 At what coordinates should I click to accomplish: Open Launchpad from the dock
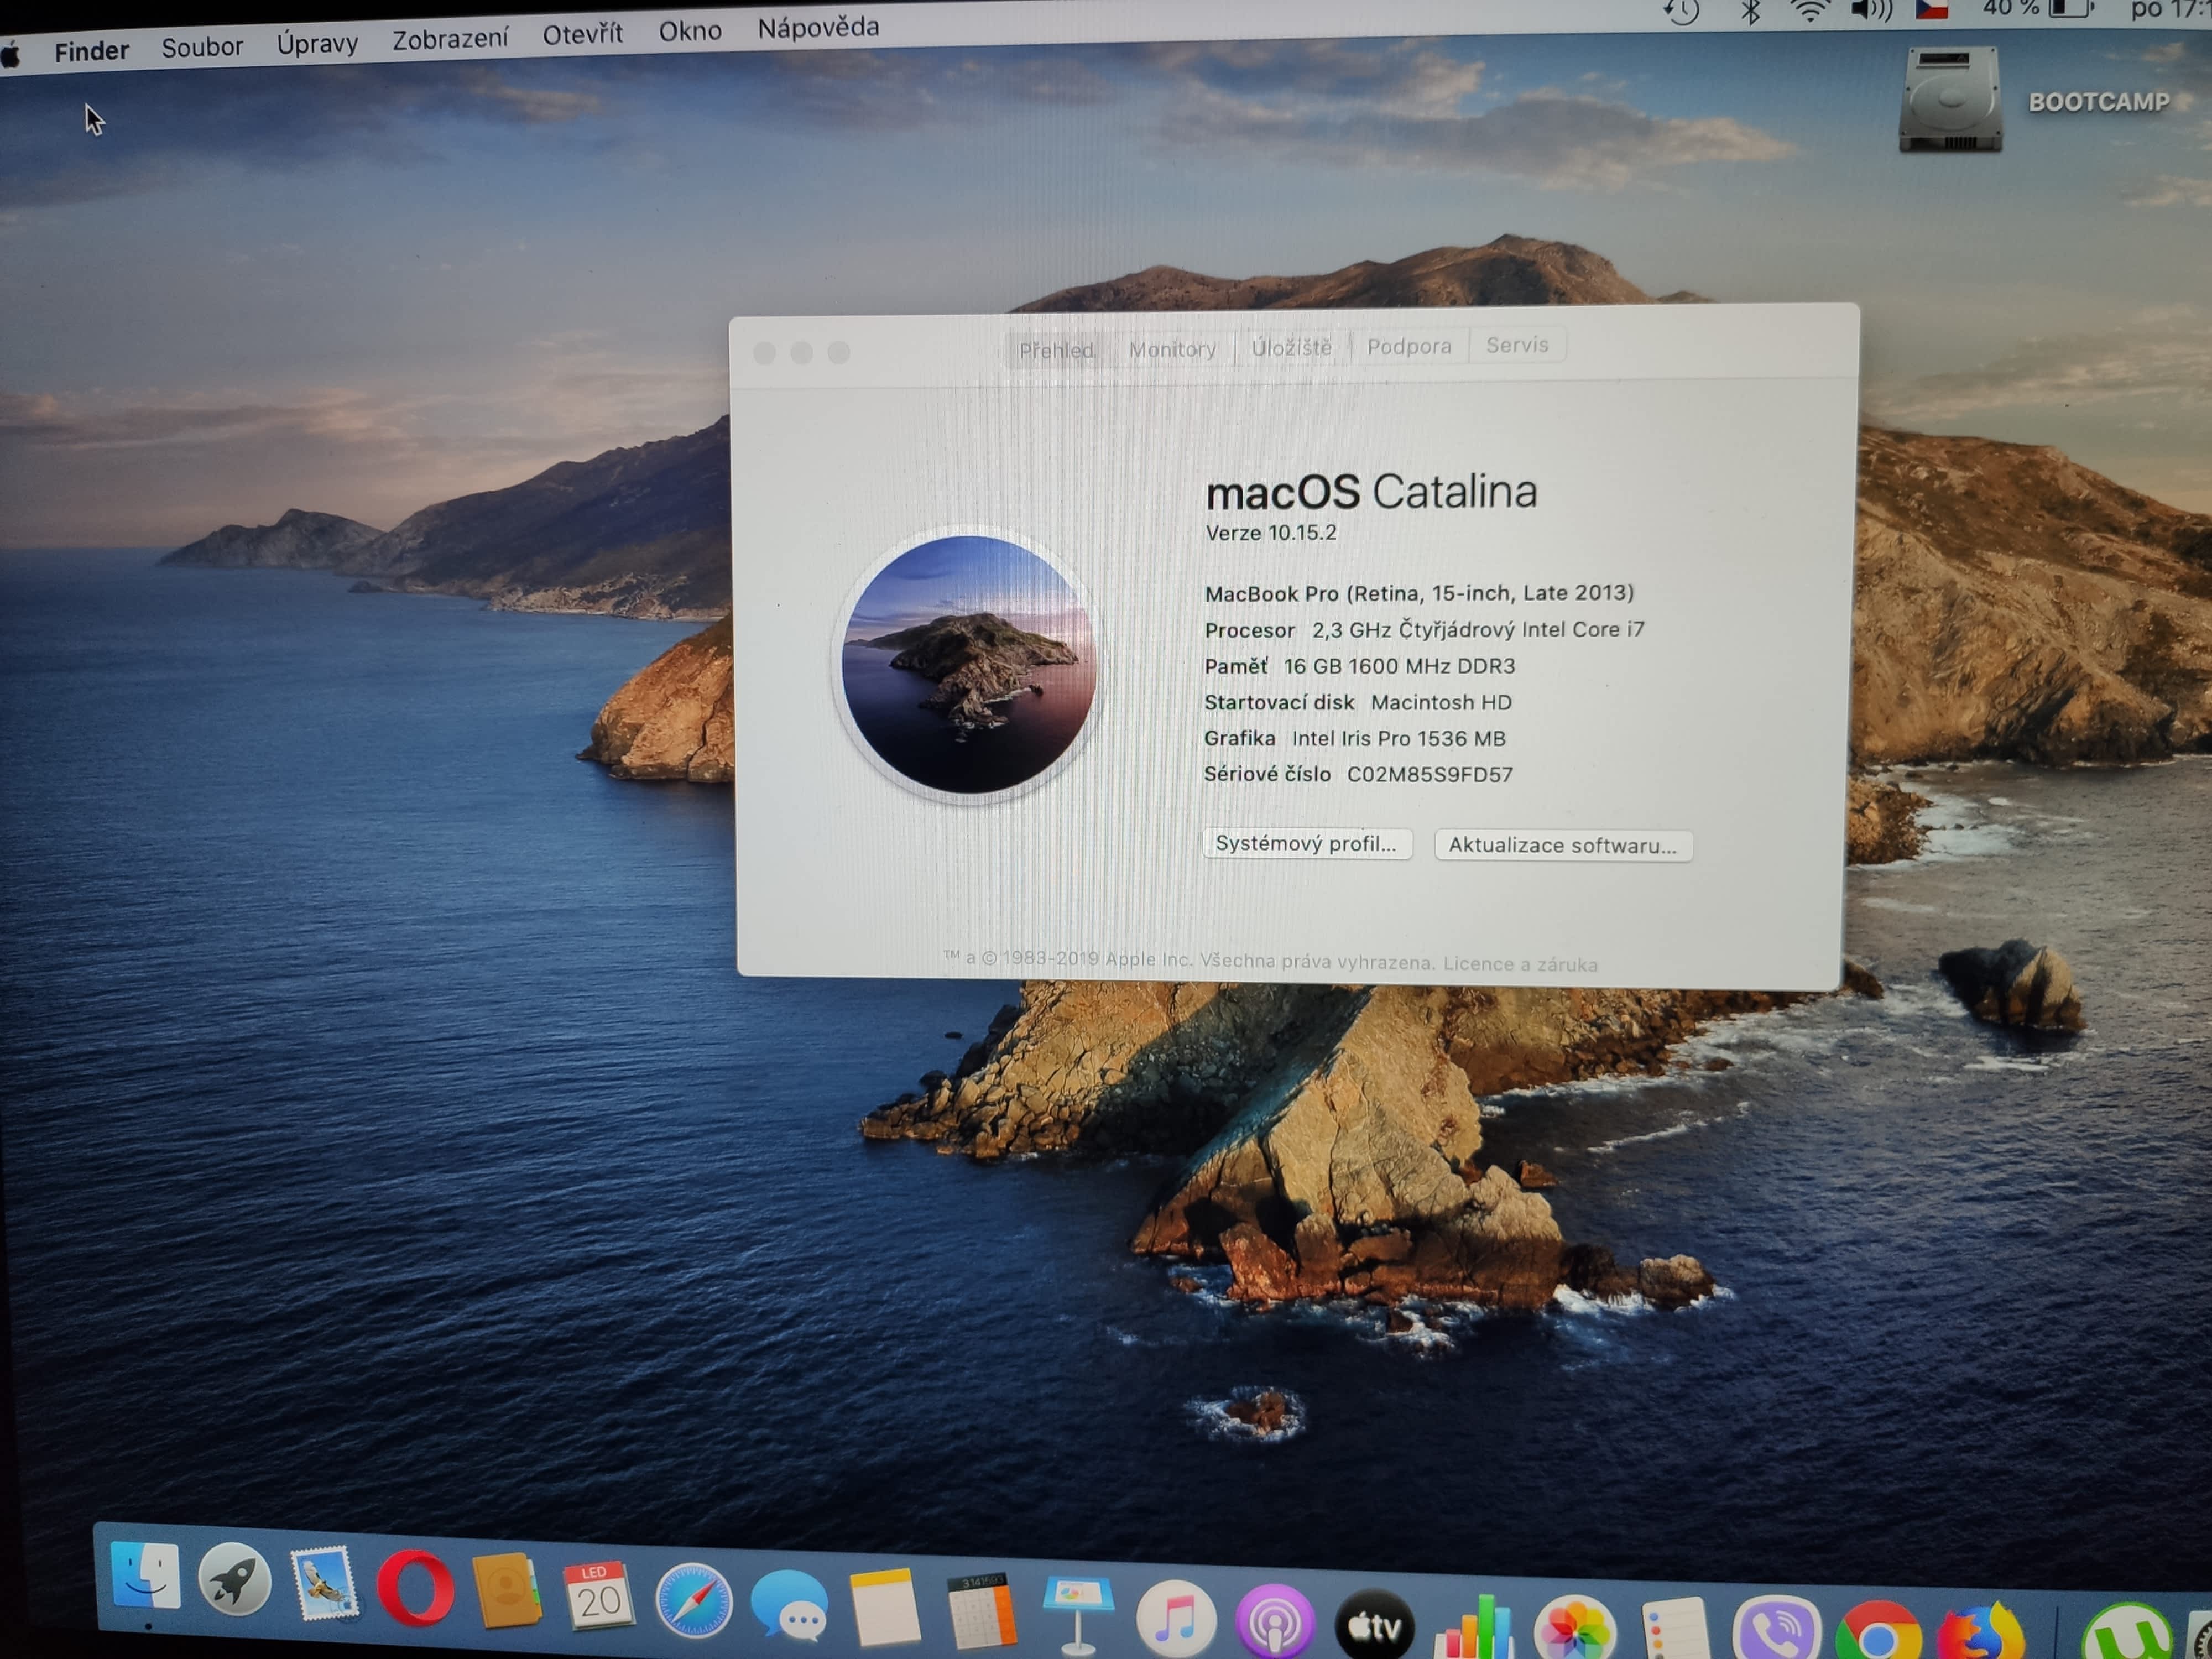point(234,1581)
